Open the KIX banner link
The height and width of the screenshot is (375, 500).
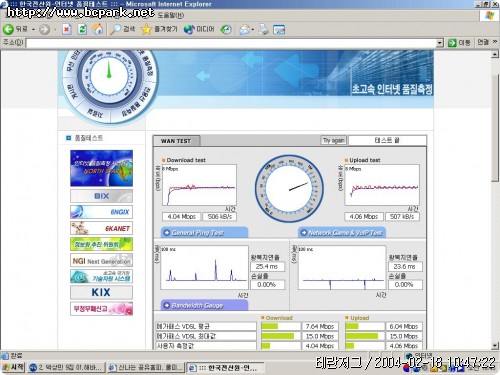(x=101, y=292)
